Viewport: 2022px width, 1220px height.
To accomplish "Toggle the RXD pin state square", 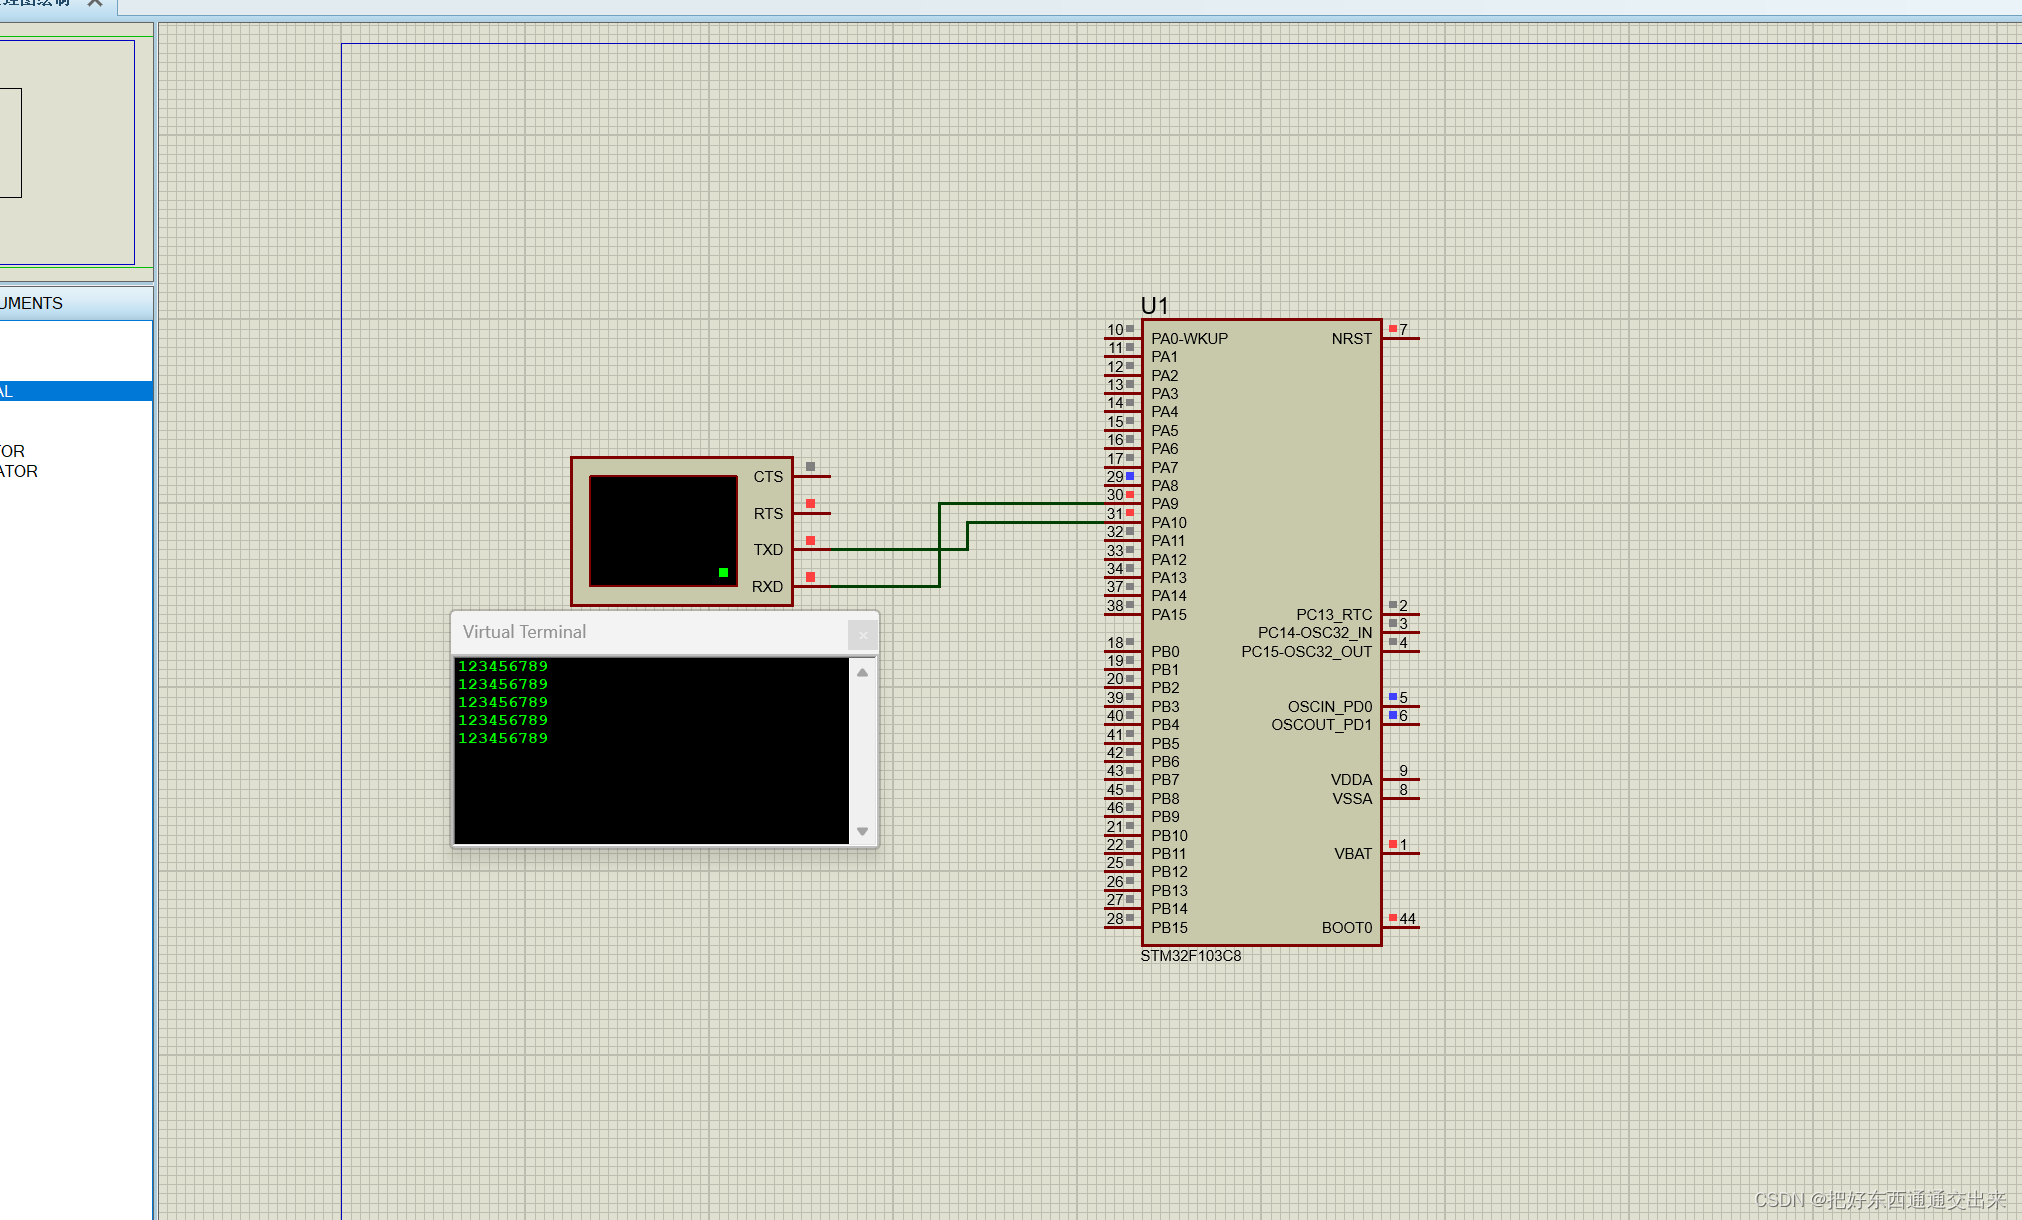I will 810,576.
